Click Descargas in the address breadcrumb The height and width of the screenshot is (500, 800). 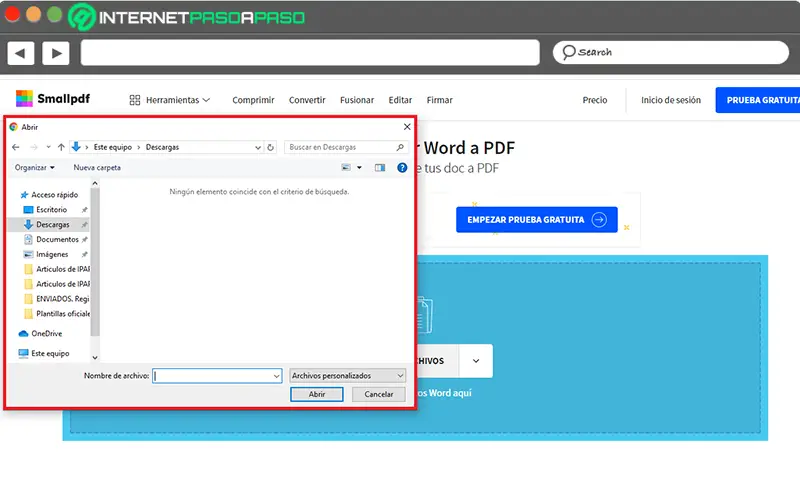tap(162, 147)
